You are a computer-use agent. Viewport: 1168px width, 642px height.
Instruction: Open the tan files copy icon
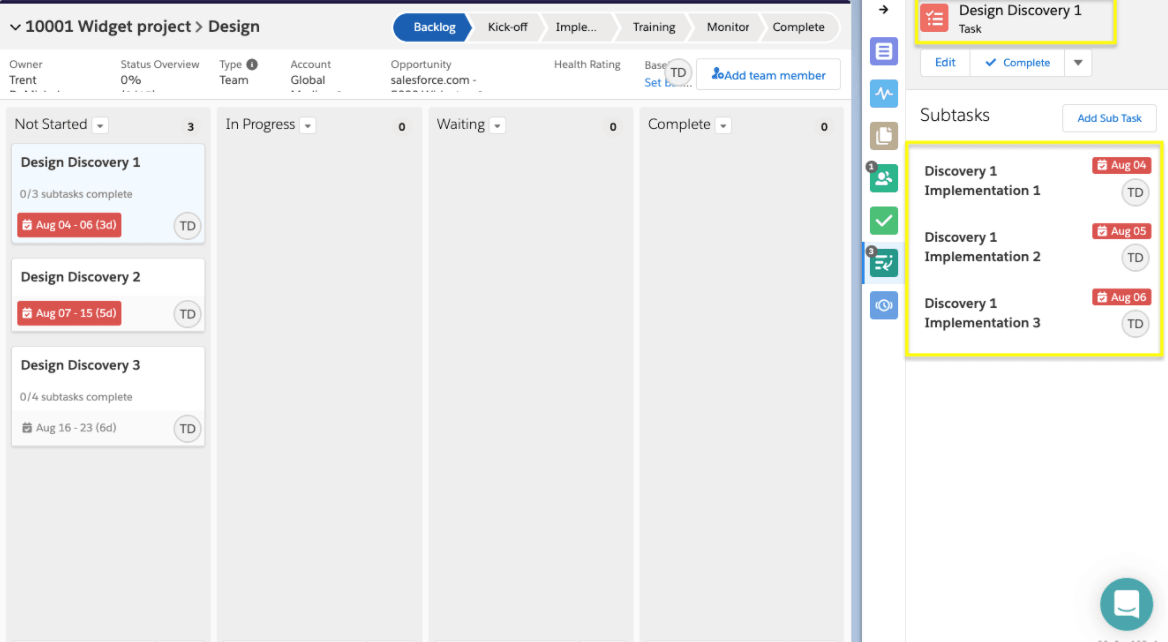point(883,136)
